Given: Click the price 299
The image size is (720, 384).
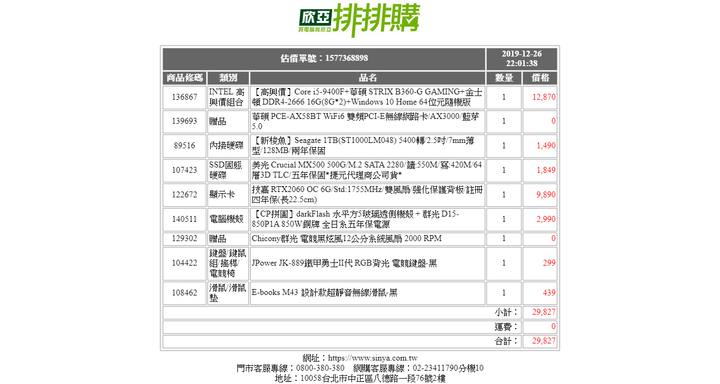Looking at the screenshot, I should coord(549,263).
